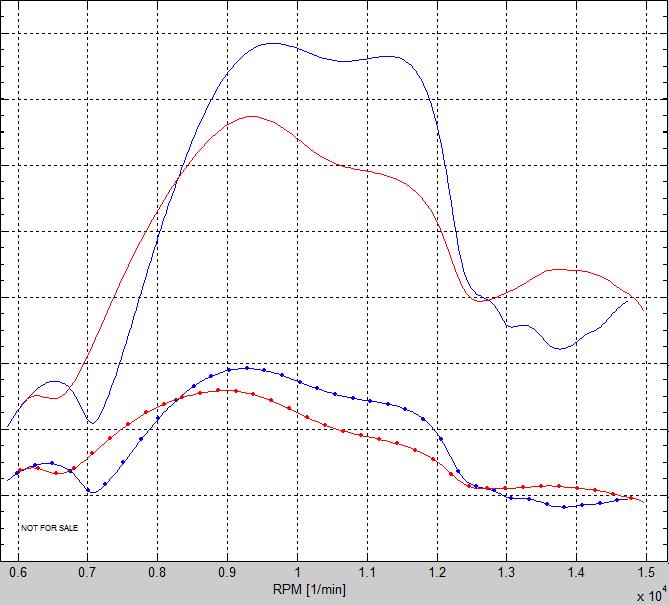
Task: Click the highest peak of the solid blue curve
Action: (270, 43)
